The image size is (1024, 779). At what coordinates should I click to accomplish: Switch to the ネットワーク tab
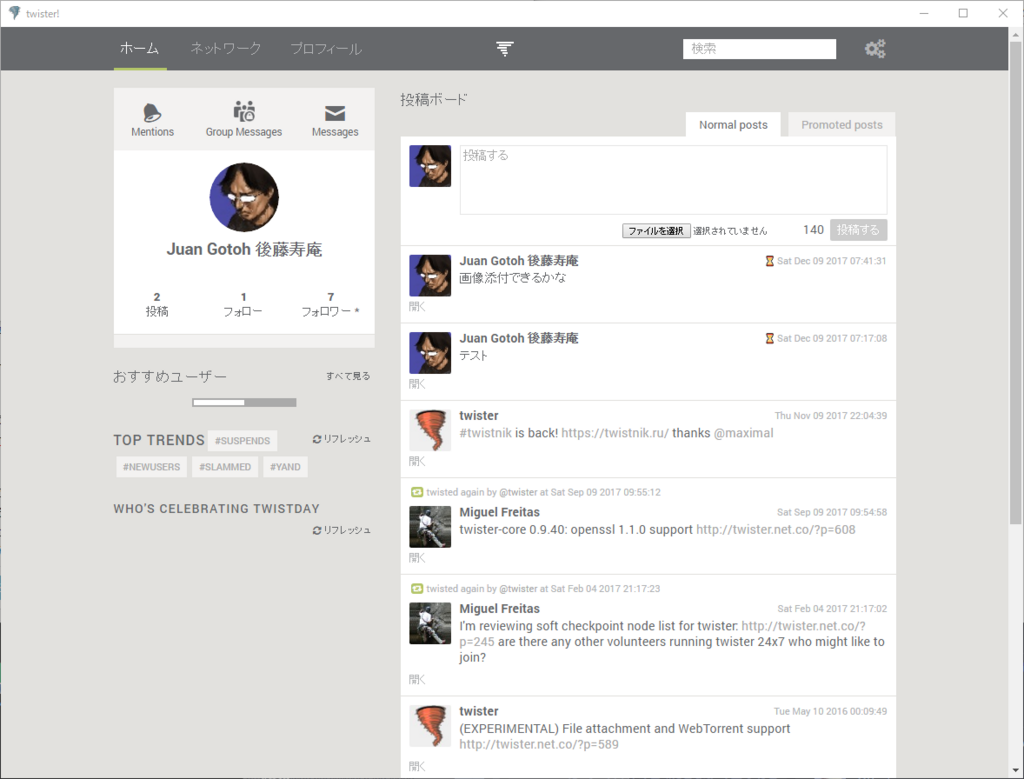225,48
